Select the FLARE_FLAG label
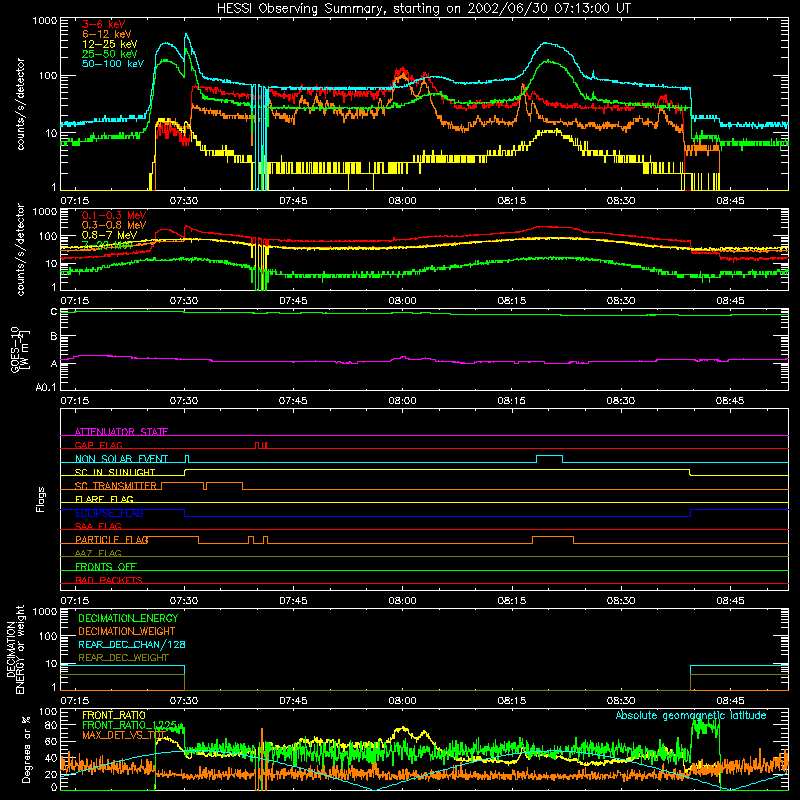Image resolution: width=800 pixels, height=800 pixels. click(104, 499)
